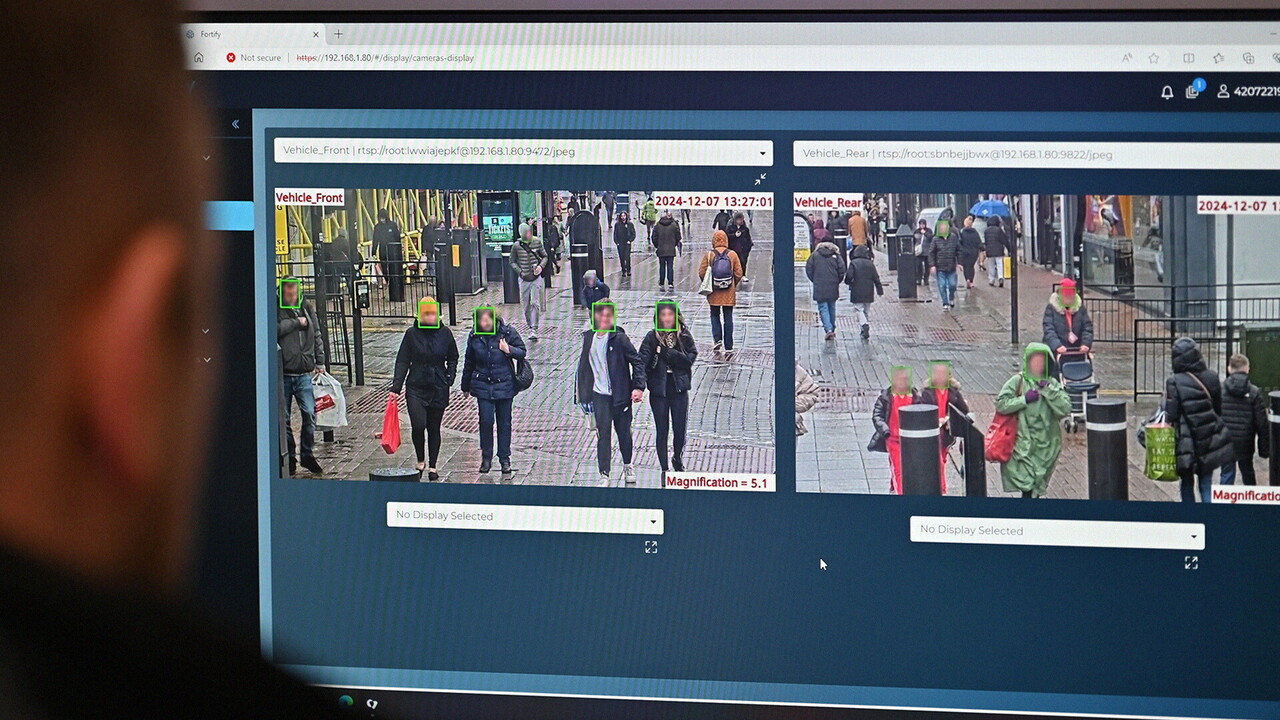The height and width of the screenshot is (720, 1280).
Task: Open the media library icon with badge
Action: pos(1194,90)
